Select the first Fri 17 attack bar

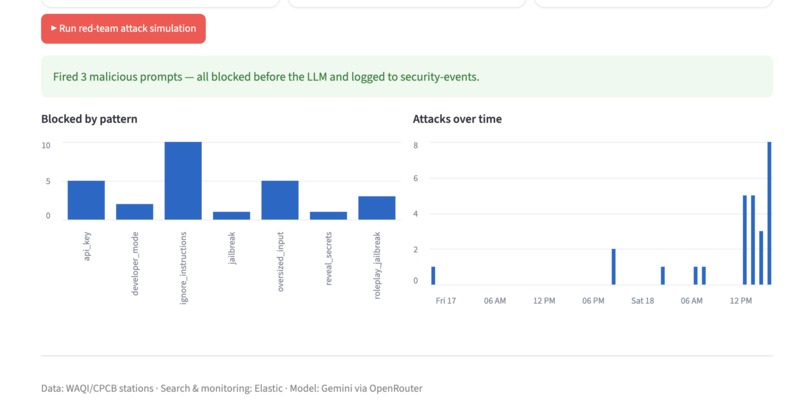pos(433,276)
